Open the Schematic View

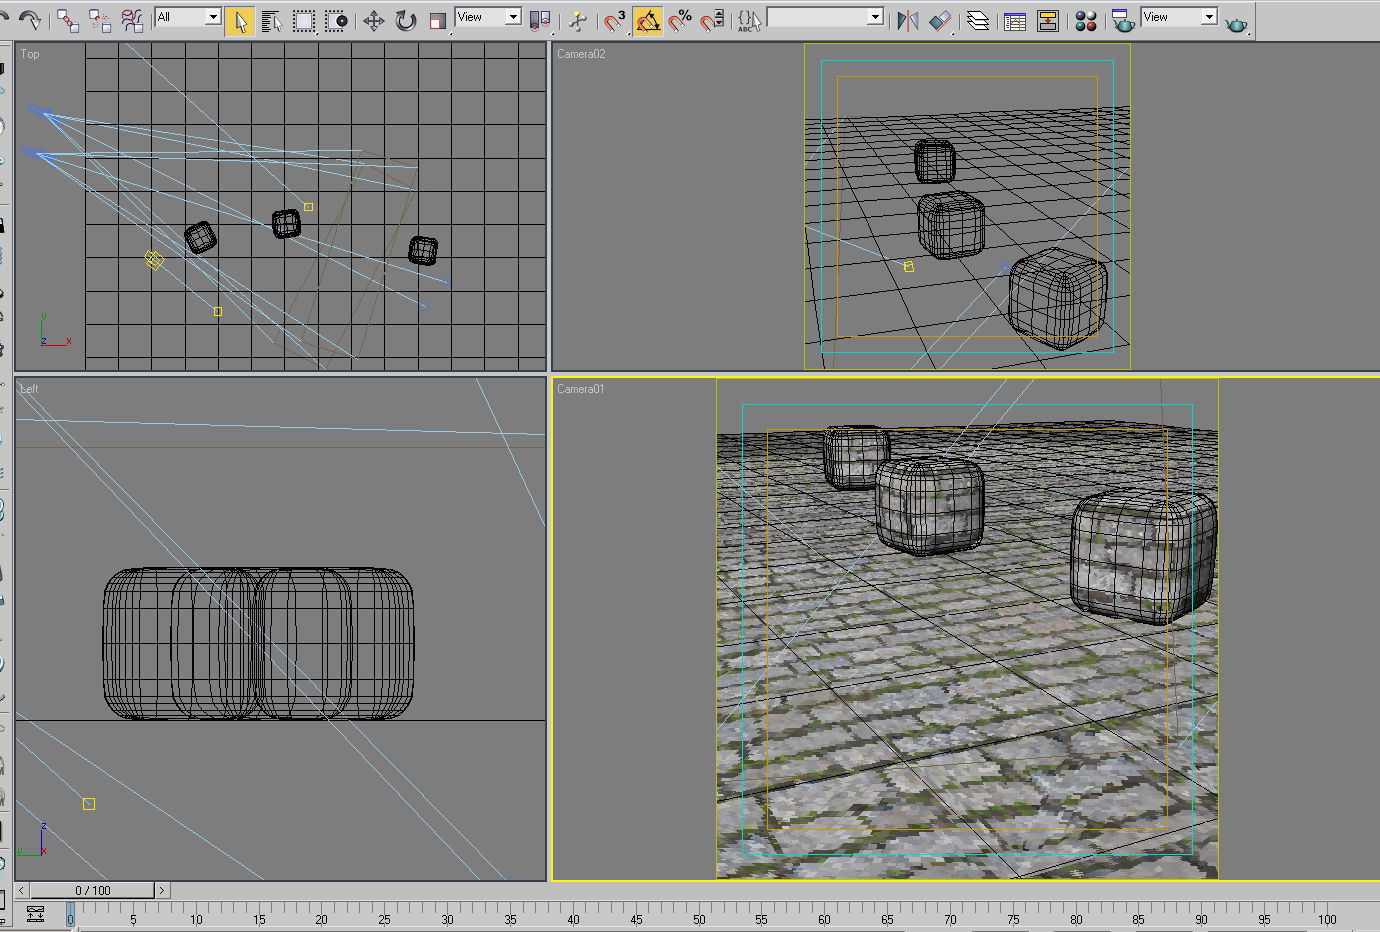1049,20
